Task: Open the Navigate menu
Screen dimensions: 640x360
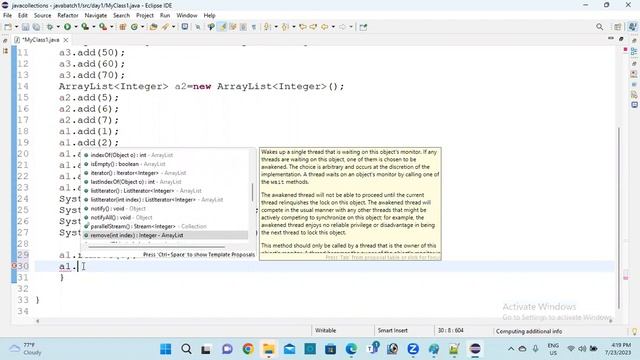Action: click(x=96, y=16)
